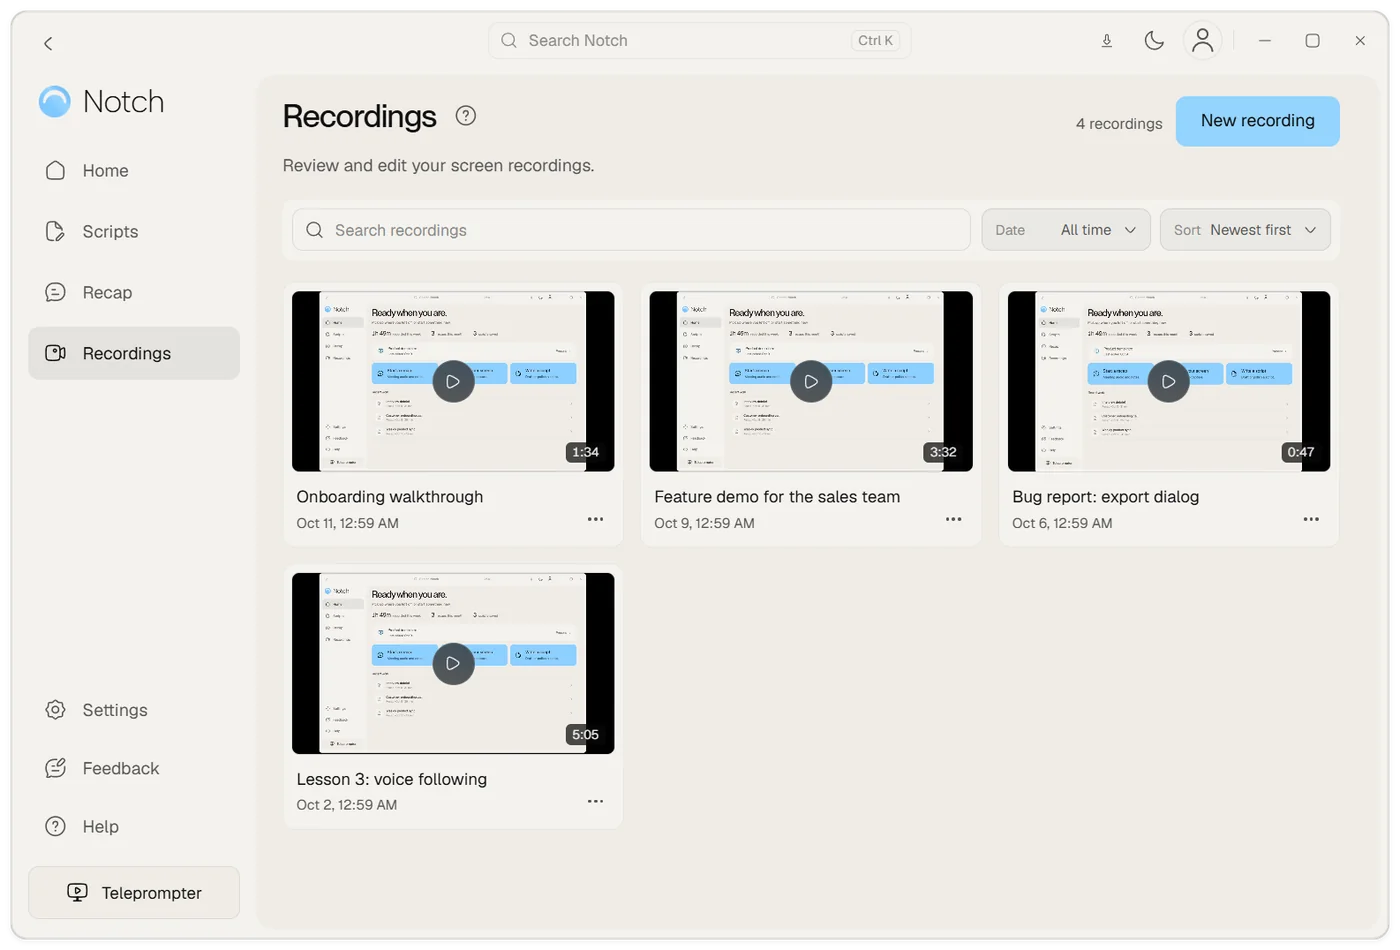Open more options for Bug report recording
Viewport: 1400px width, 950px height.
(x=1311, y=519)
